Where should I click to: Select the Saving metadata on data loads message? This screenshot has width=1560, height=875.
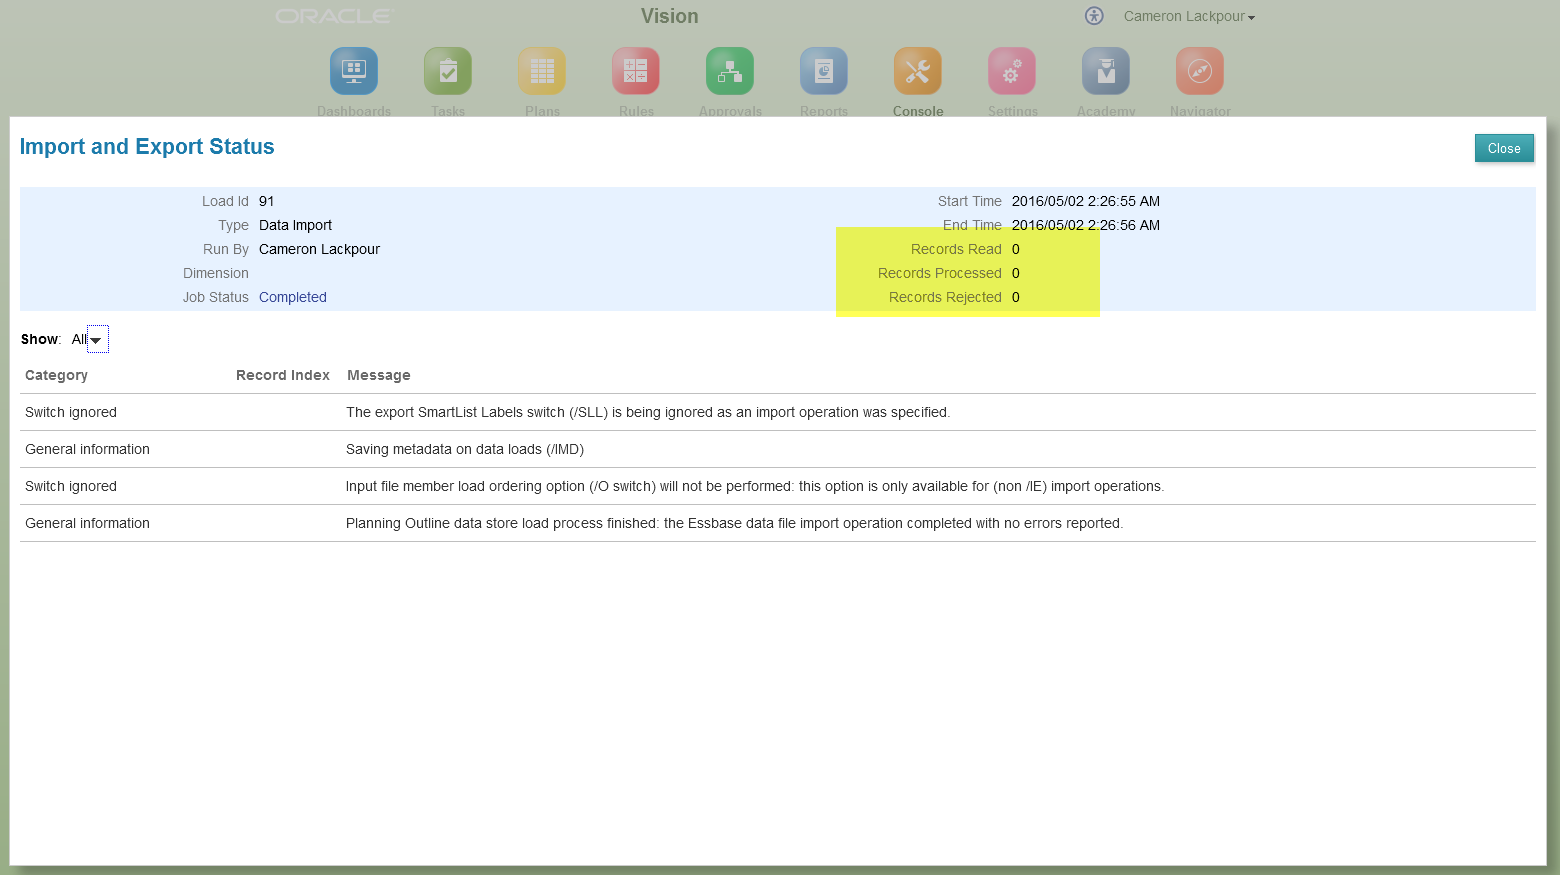click(x=465, y=449)
